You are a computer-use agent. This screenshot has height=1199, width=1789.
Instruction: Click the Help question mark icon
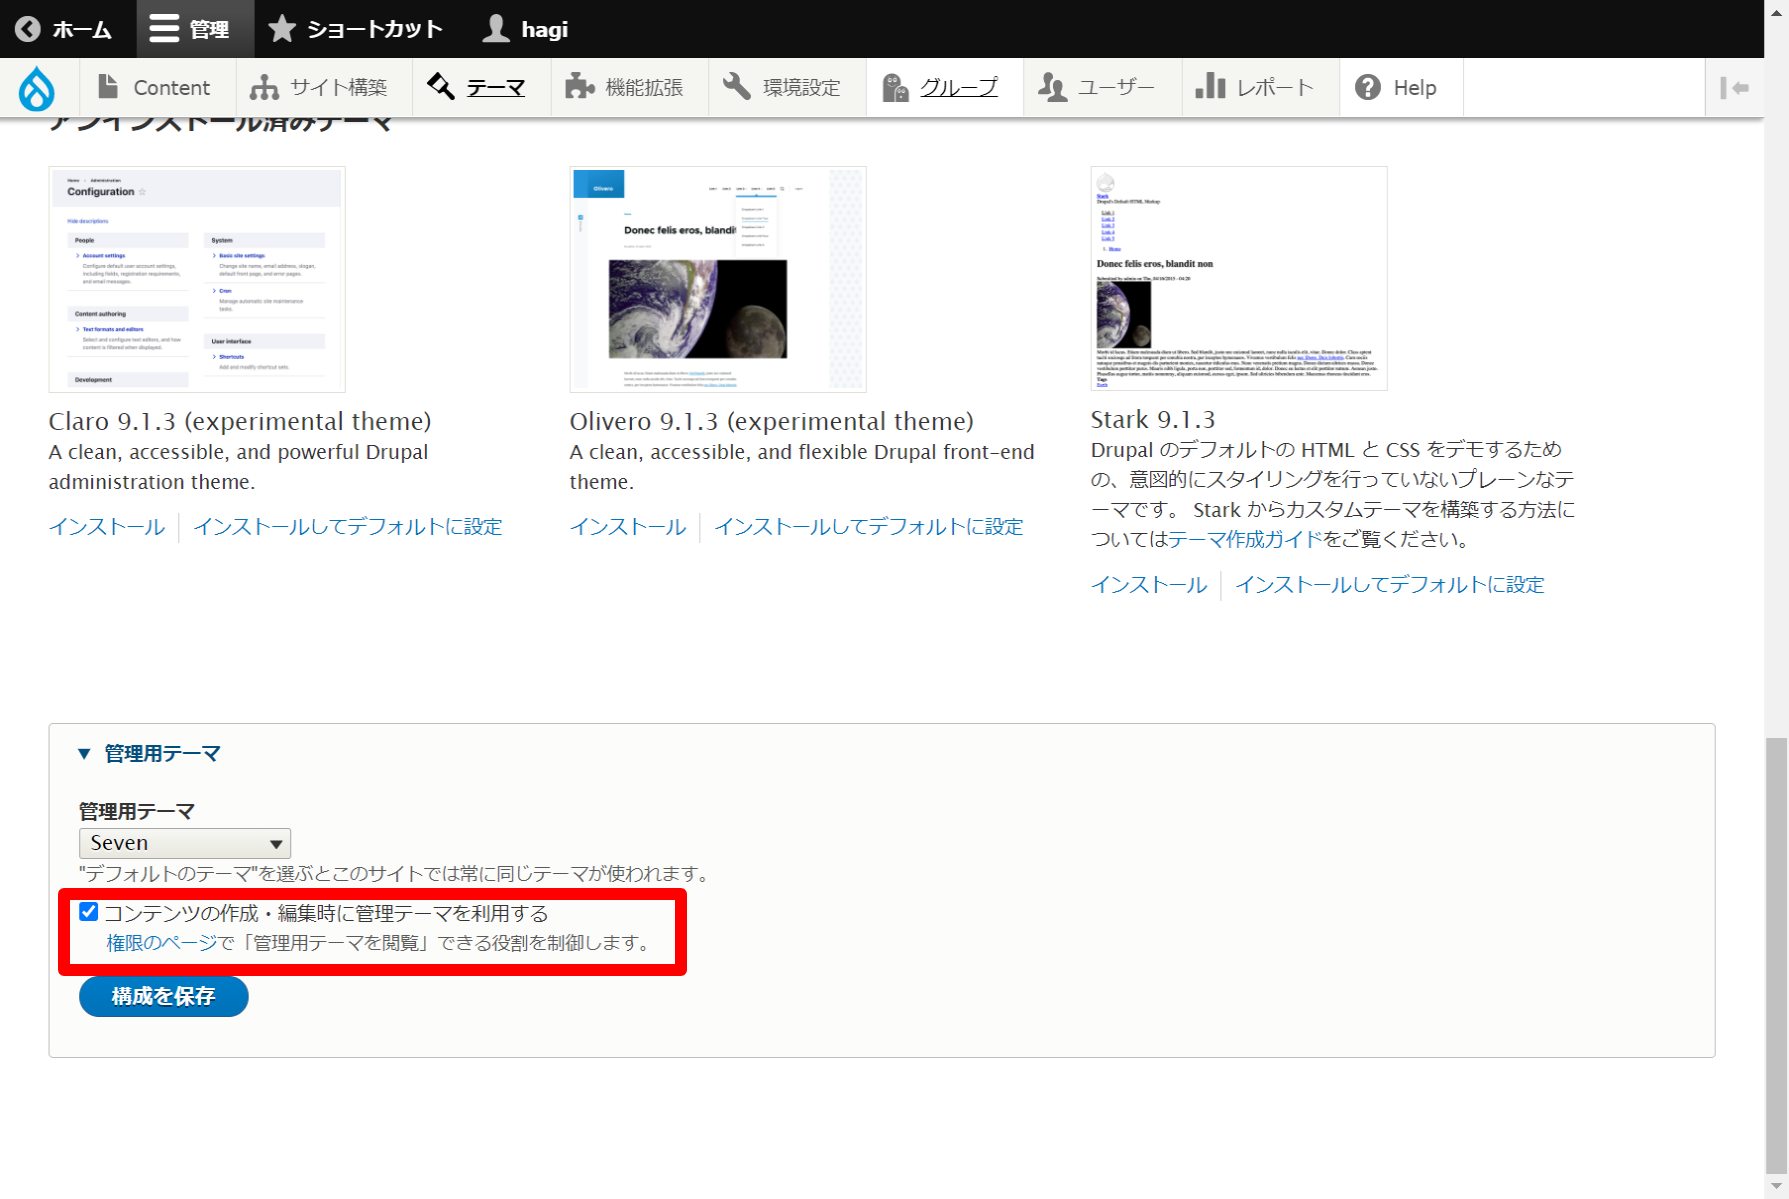[1368, 87]
